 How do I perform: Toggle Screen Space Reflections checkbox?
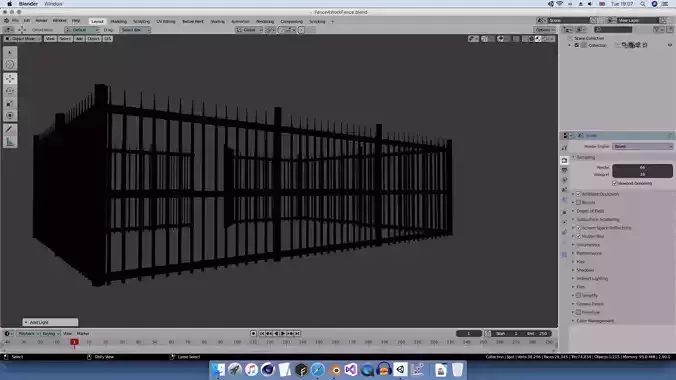pos(579,228)
